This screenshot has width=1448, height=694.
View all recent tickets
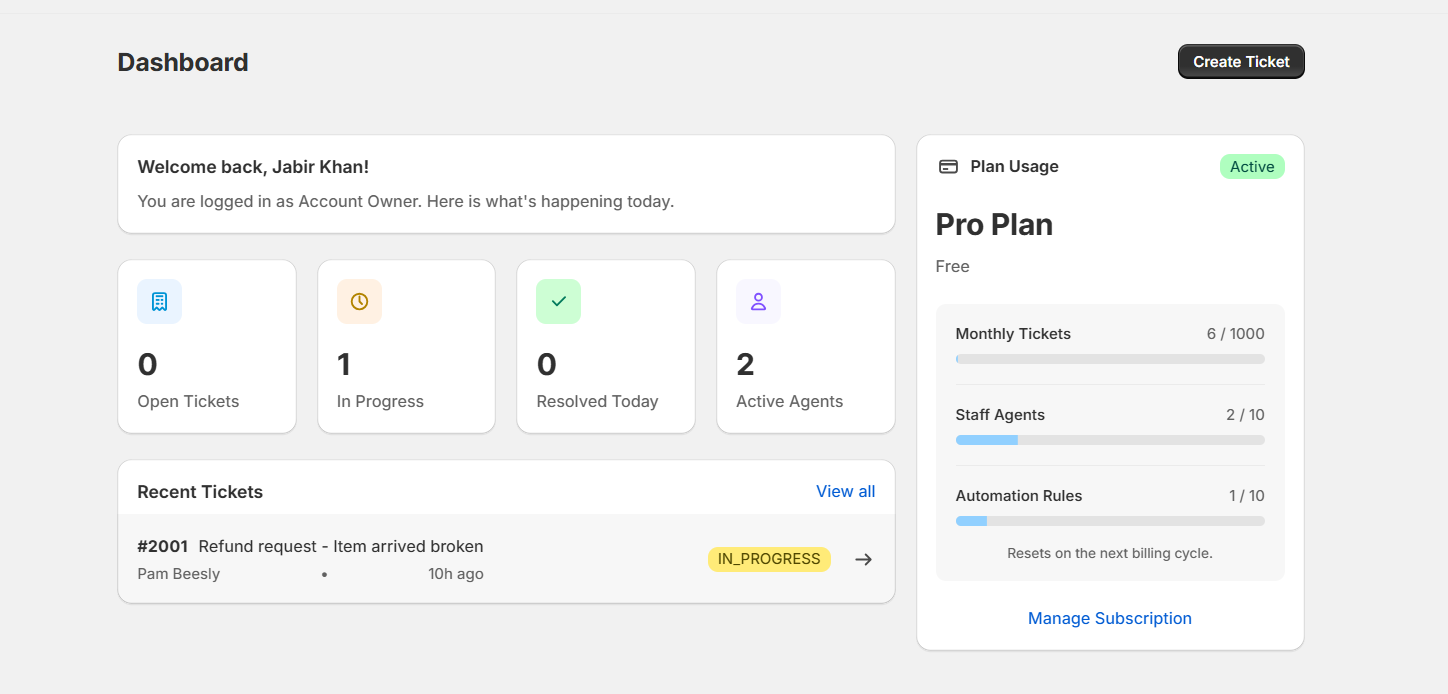(845, 491)
